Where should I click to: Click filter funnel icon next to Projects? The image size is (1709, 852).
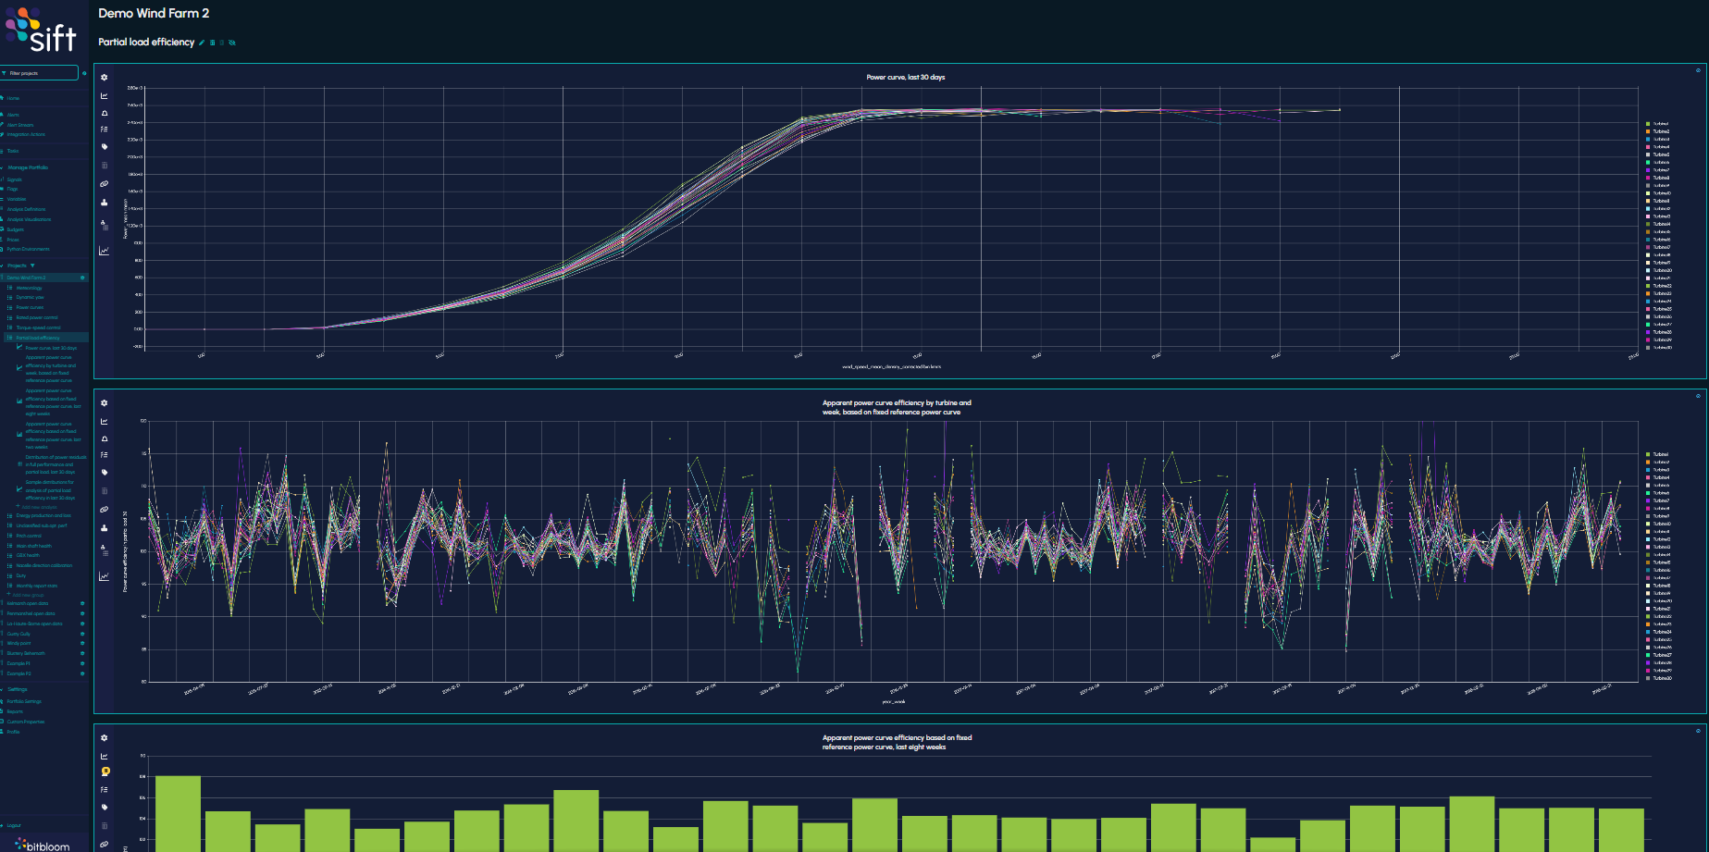point(32,265)
